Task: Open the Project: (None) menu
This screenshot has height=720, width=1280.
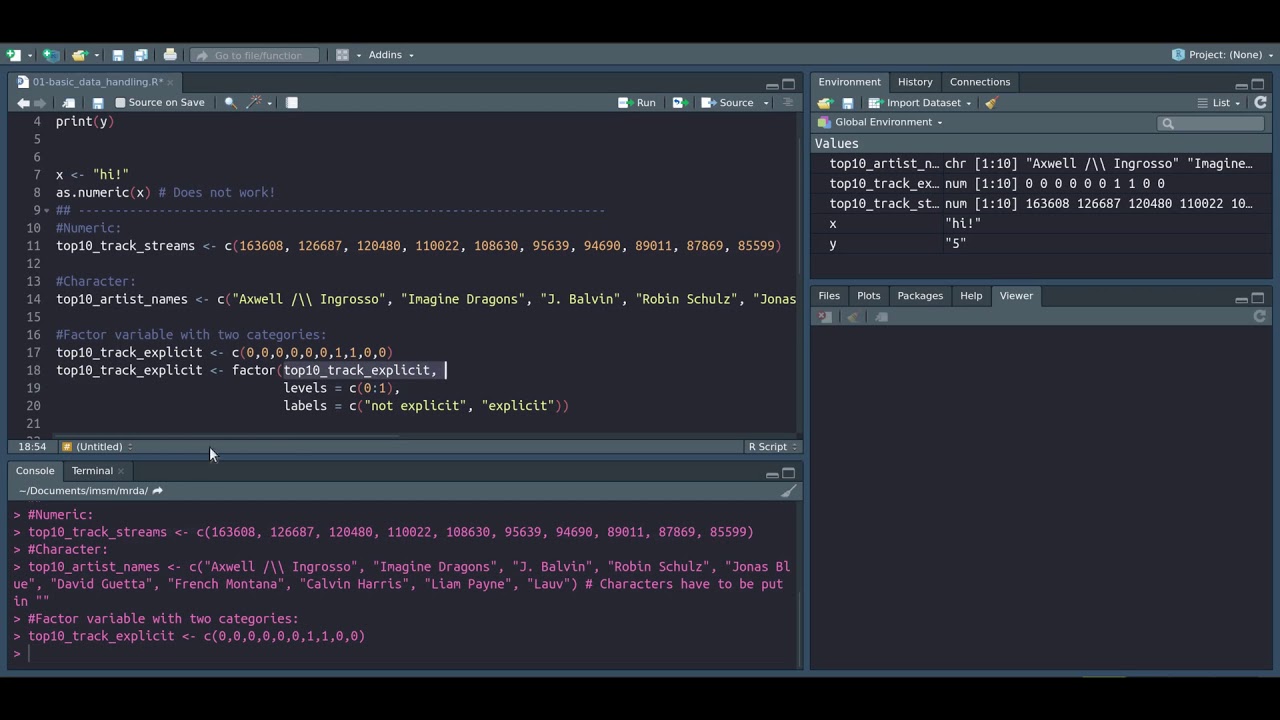Action: pos(1224,55)
